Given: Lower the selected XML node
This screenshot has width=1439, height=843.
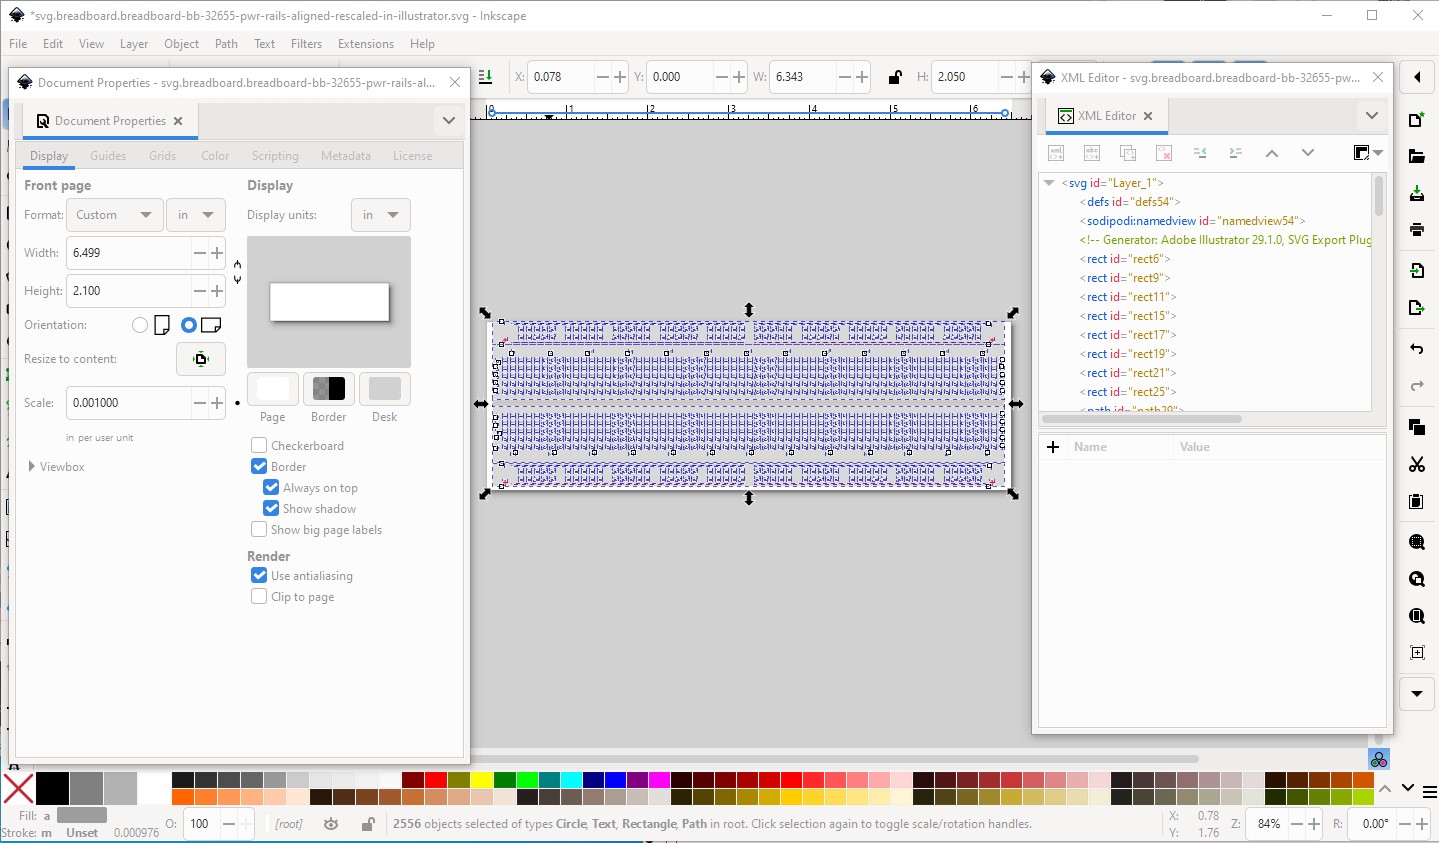Looking at the screenshot, I should tap(1308, 153).
